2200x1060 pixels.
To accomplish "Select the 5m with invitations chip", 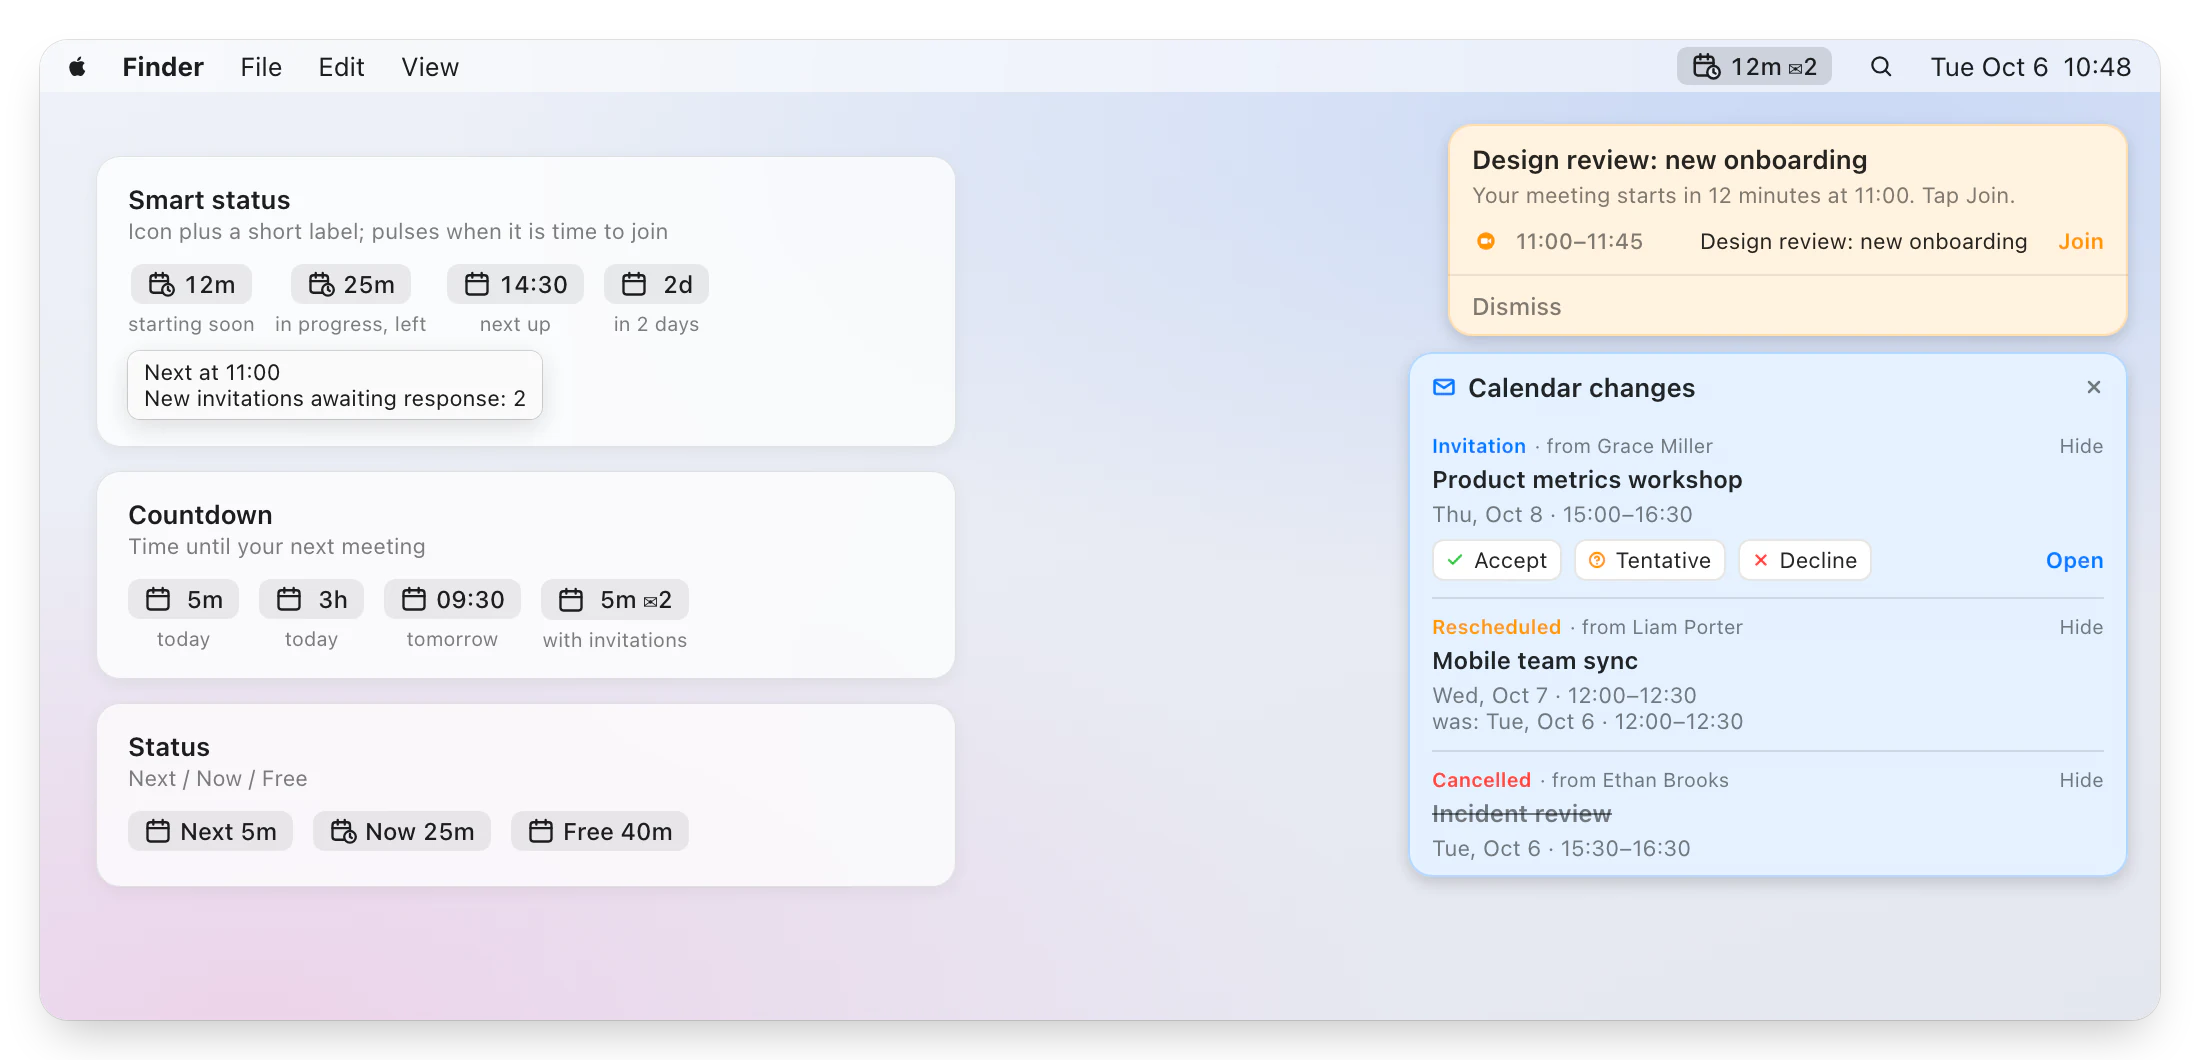I will pos(615,600).
